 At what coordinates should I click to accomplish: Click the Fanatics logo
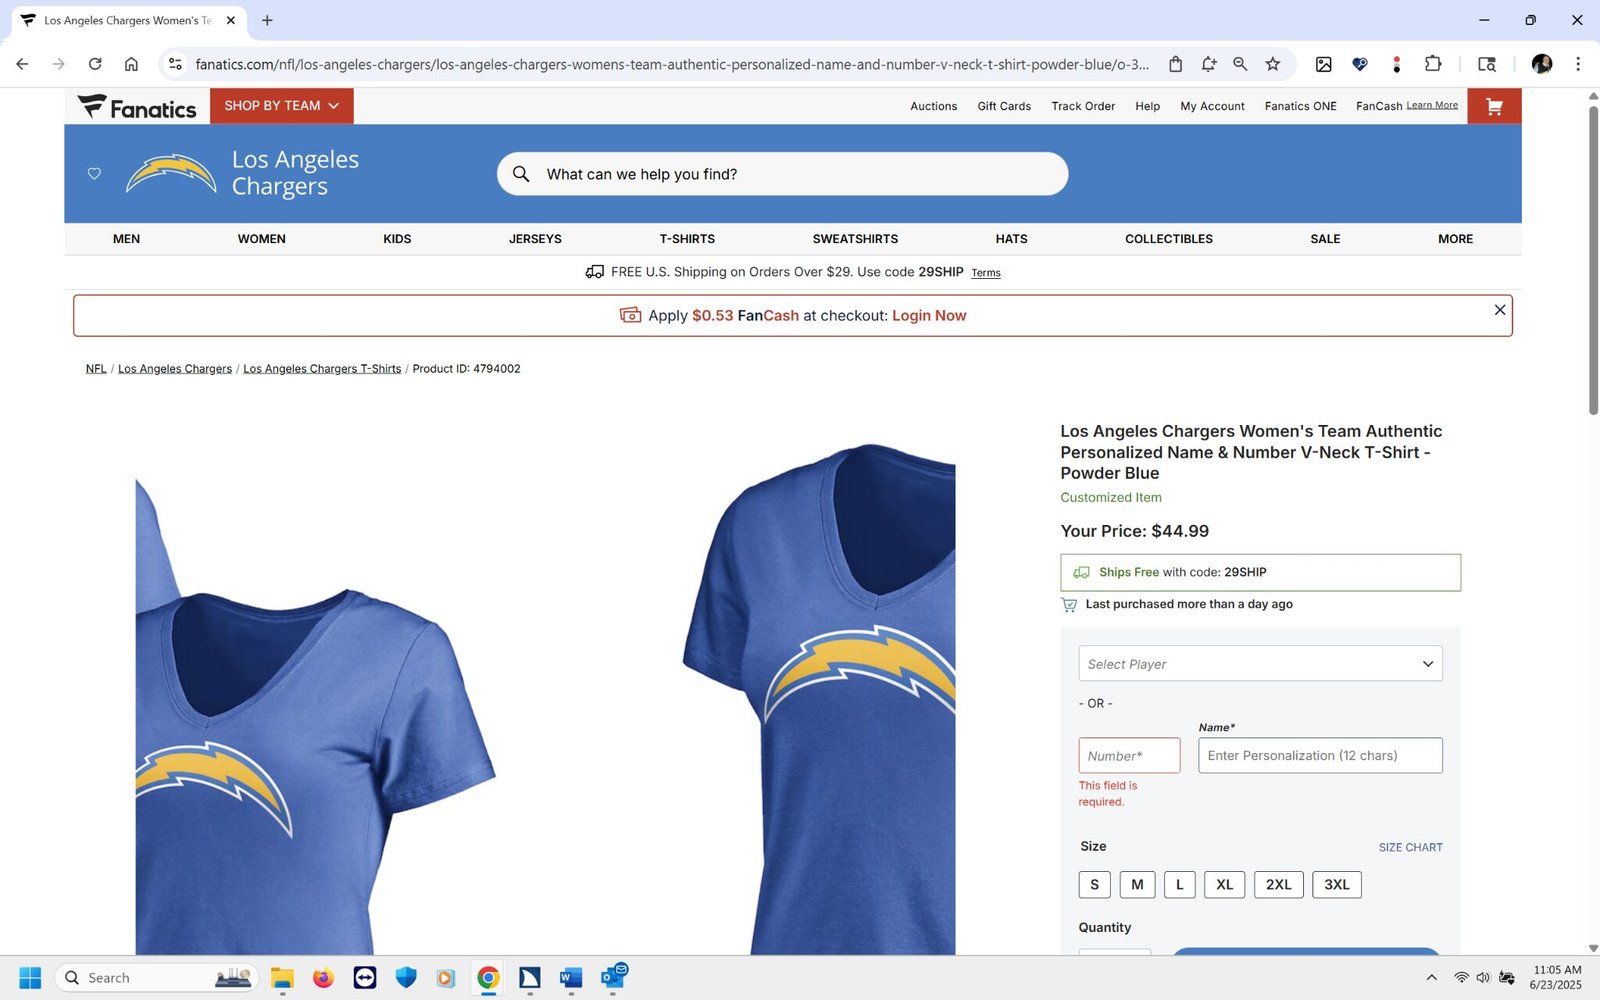(x=137, y=107)
